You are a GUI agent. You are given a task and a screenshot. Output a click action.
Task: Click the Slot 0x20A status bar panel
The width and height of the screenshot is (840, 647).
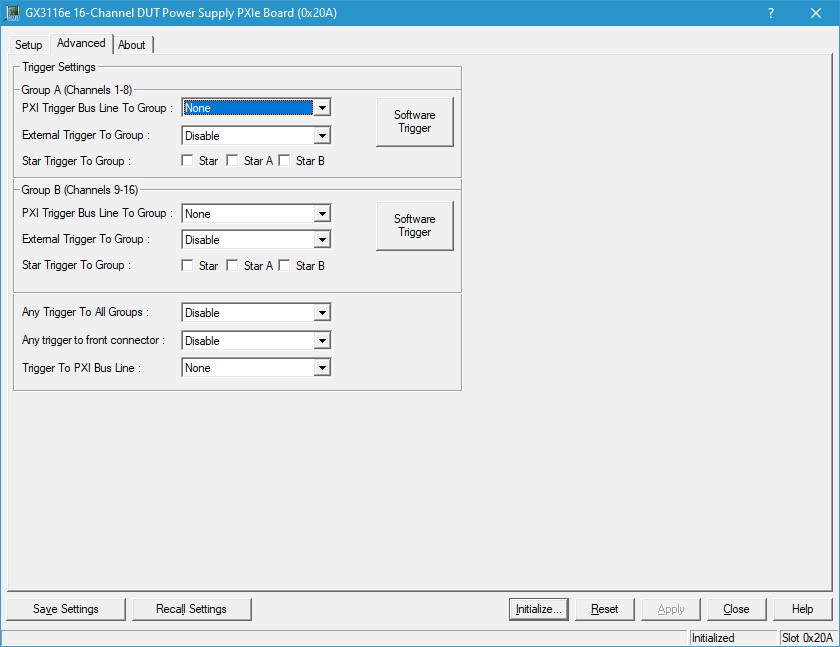tap(806, 638)
